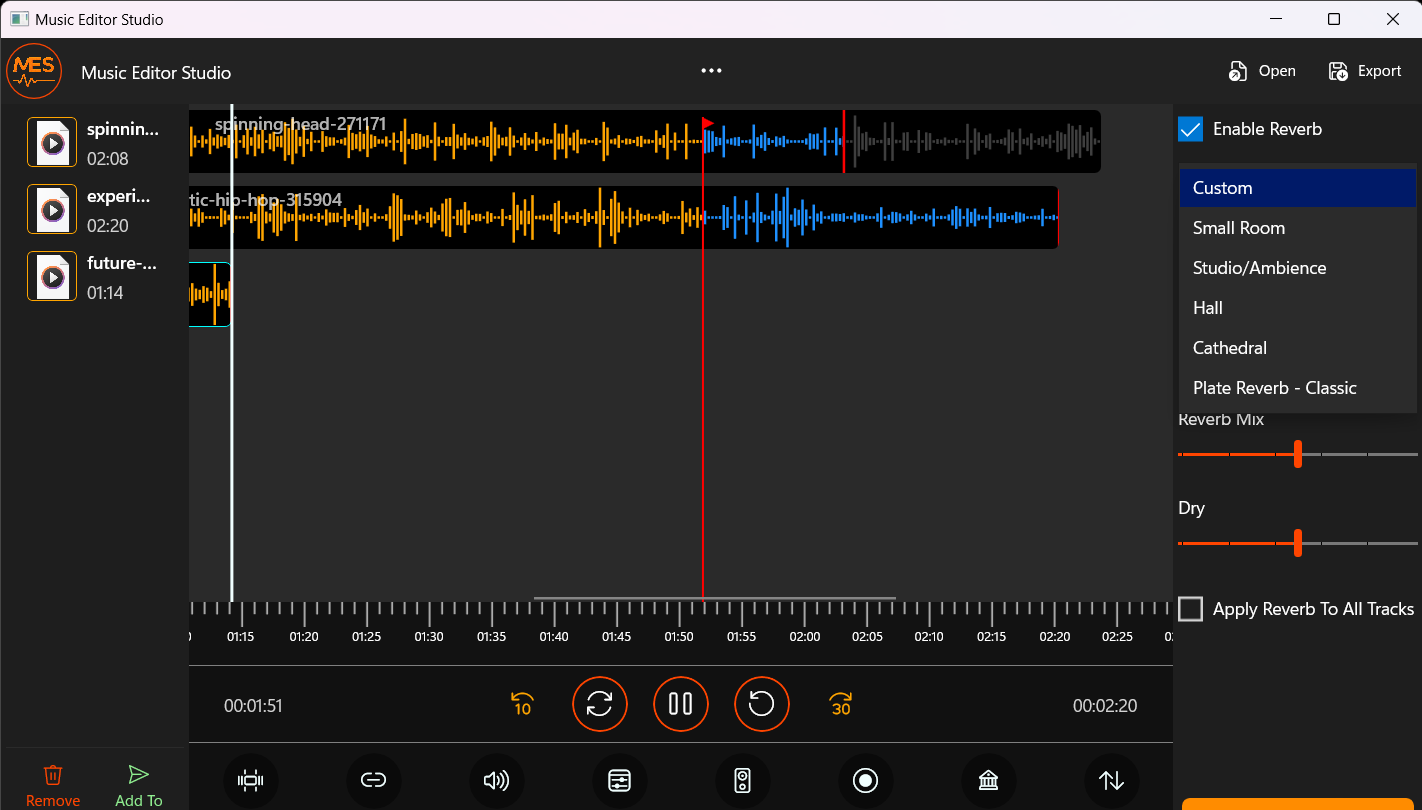Select Plate Reverb - Classic preset

[x=1274, y=387]
